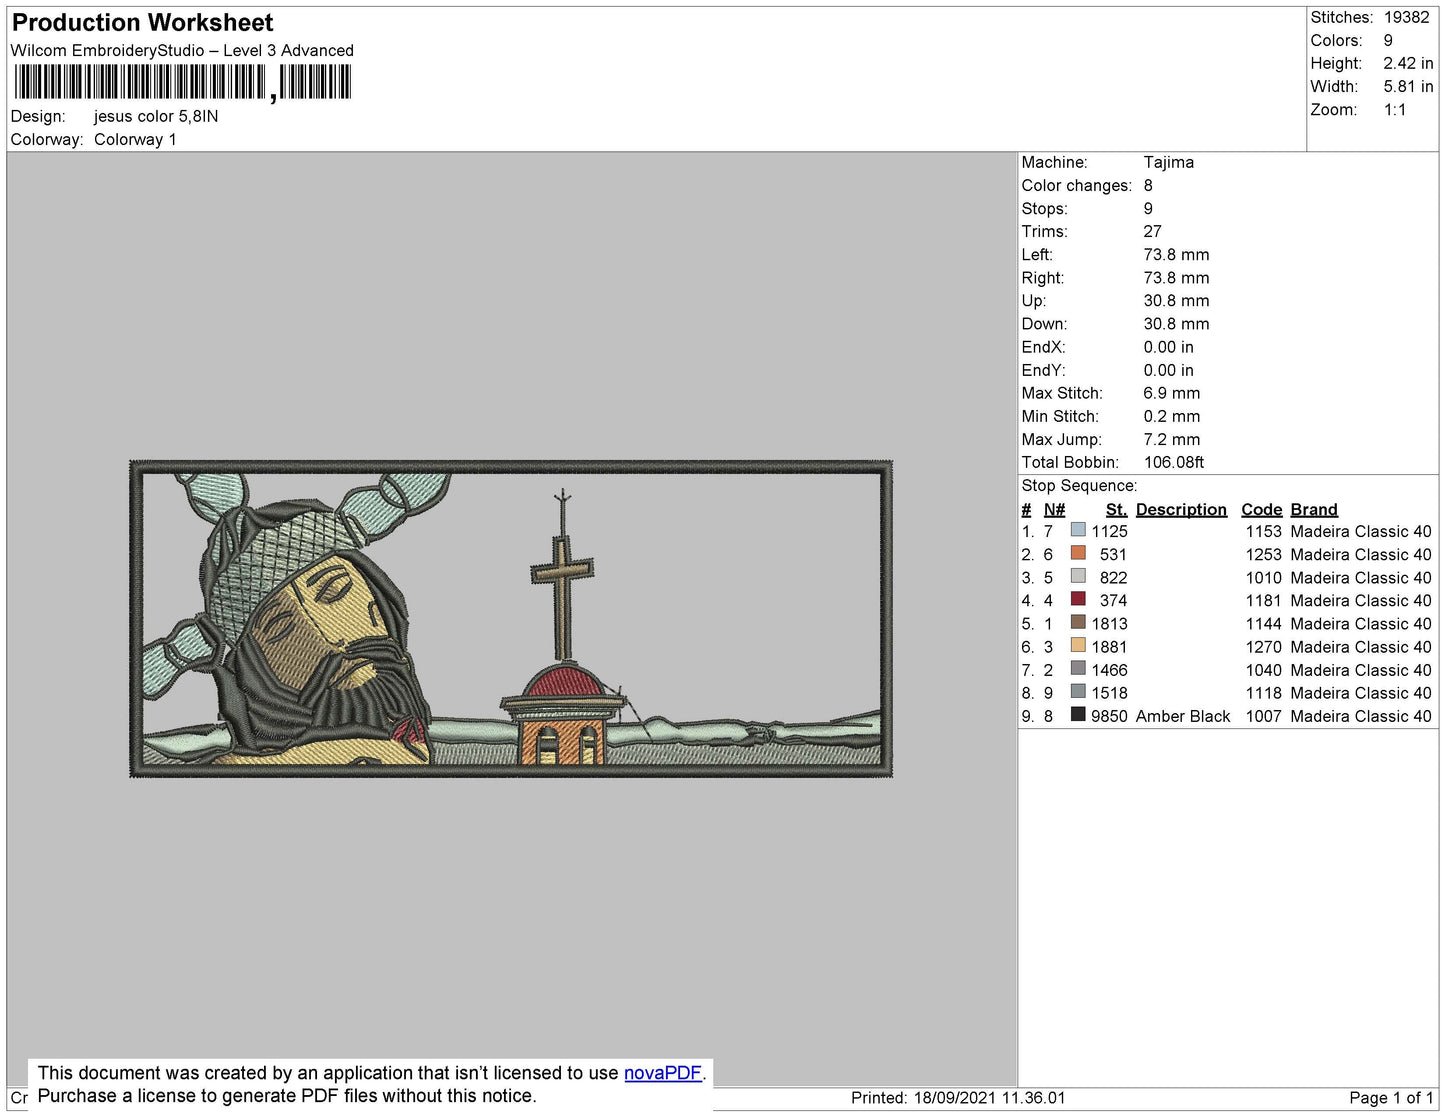Click the 'St.' column header

(x=1116, y=510)
